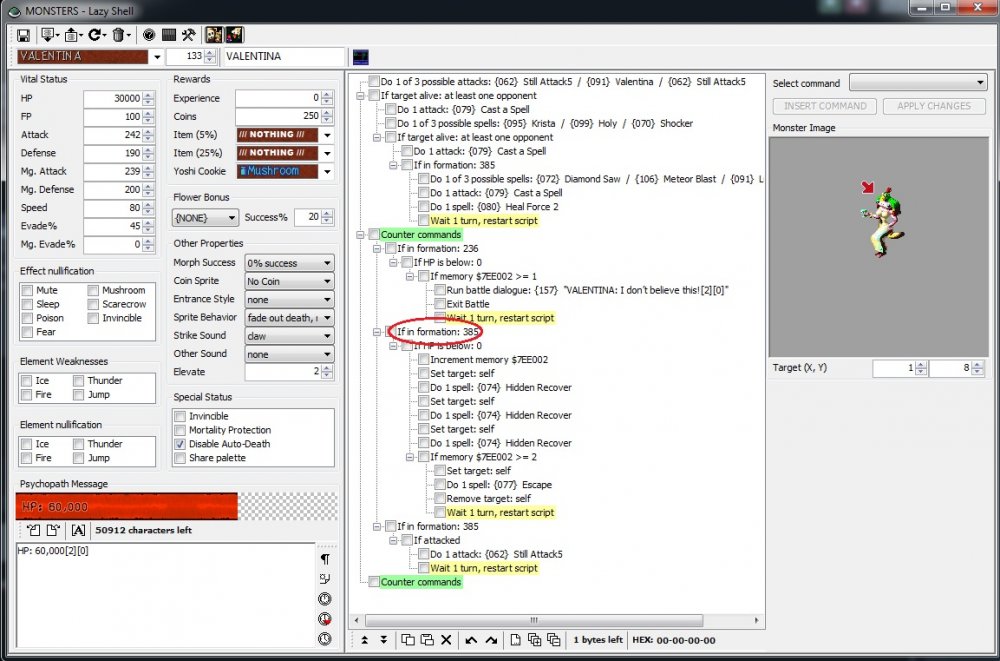The height and width of the screenshot is (661, 1000).
Task: Open the Select command dropdown
Action: tap(918, 83)
